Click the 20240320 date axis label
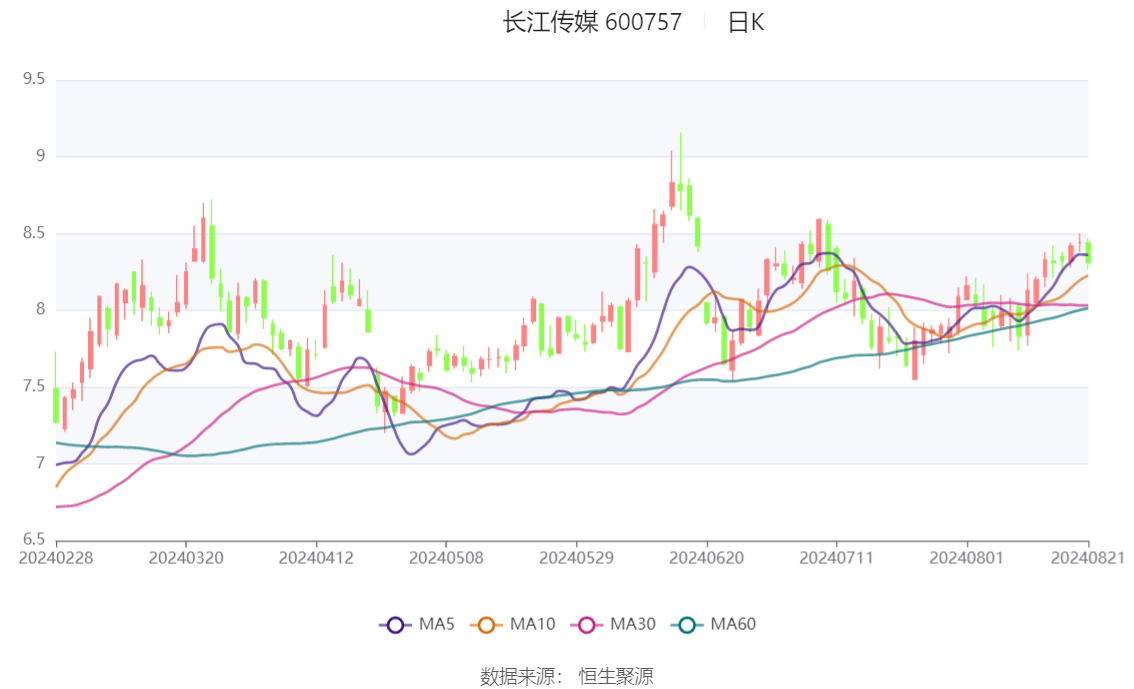The width and height of the screenshot is (1134, 689). [x=186, y=558]
